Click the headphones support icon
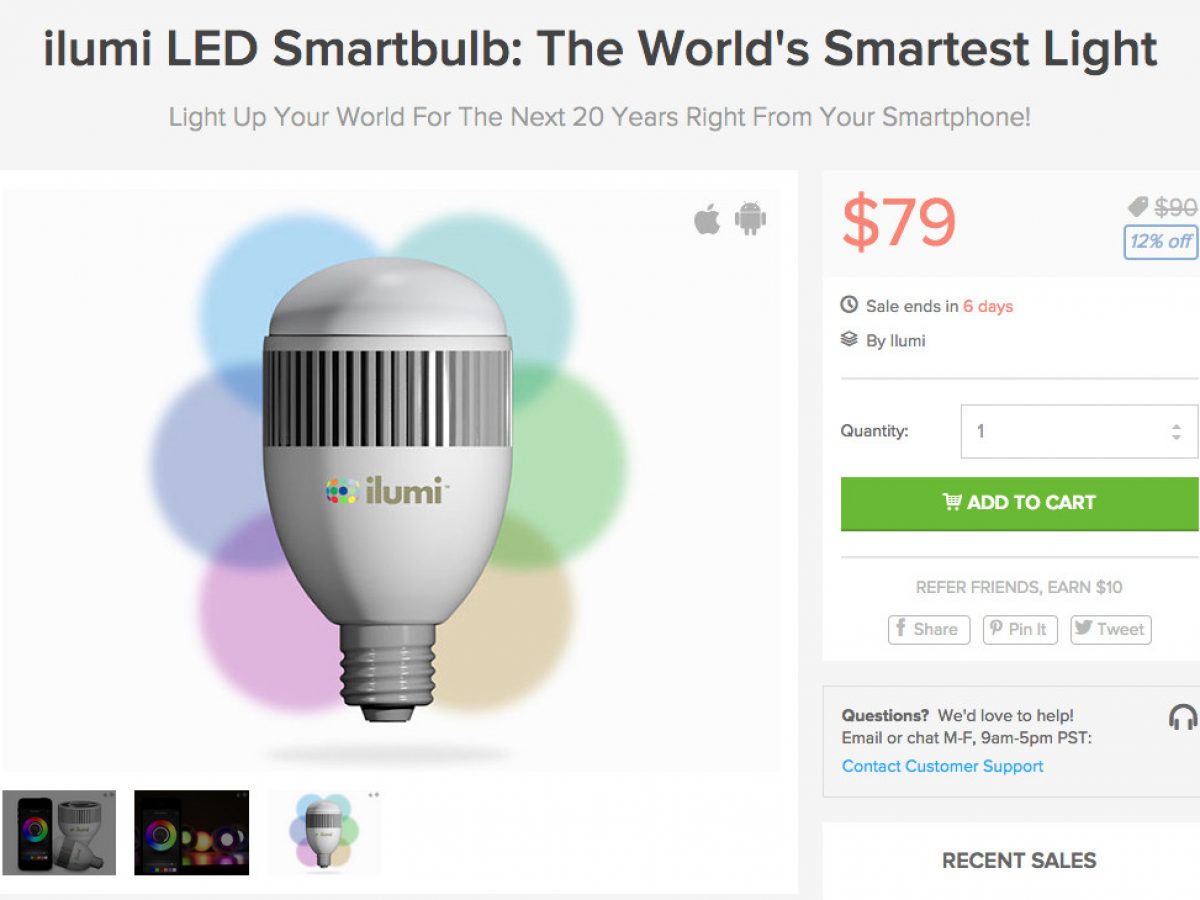Screen dimensions: 1200x900 coord(1182,717)
